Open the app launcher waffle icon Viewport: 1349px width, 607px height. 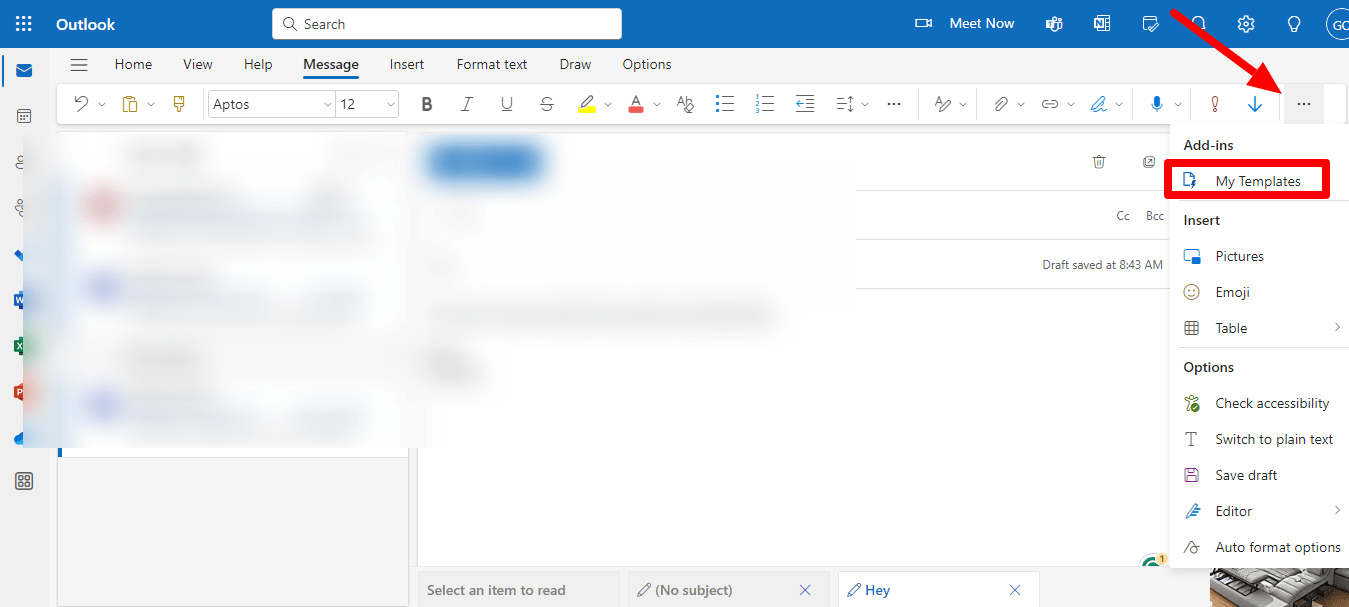coord(24,24)
